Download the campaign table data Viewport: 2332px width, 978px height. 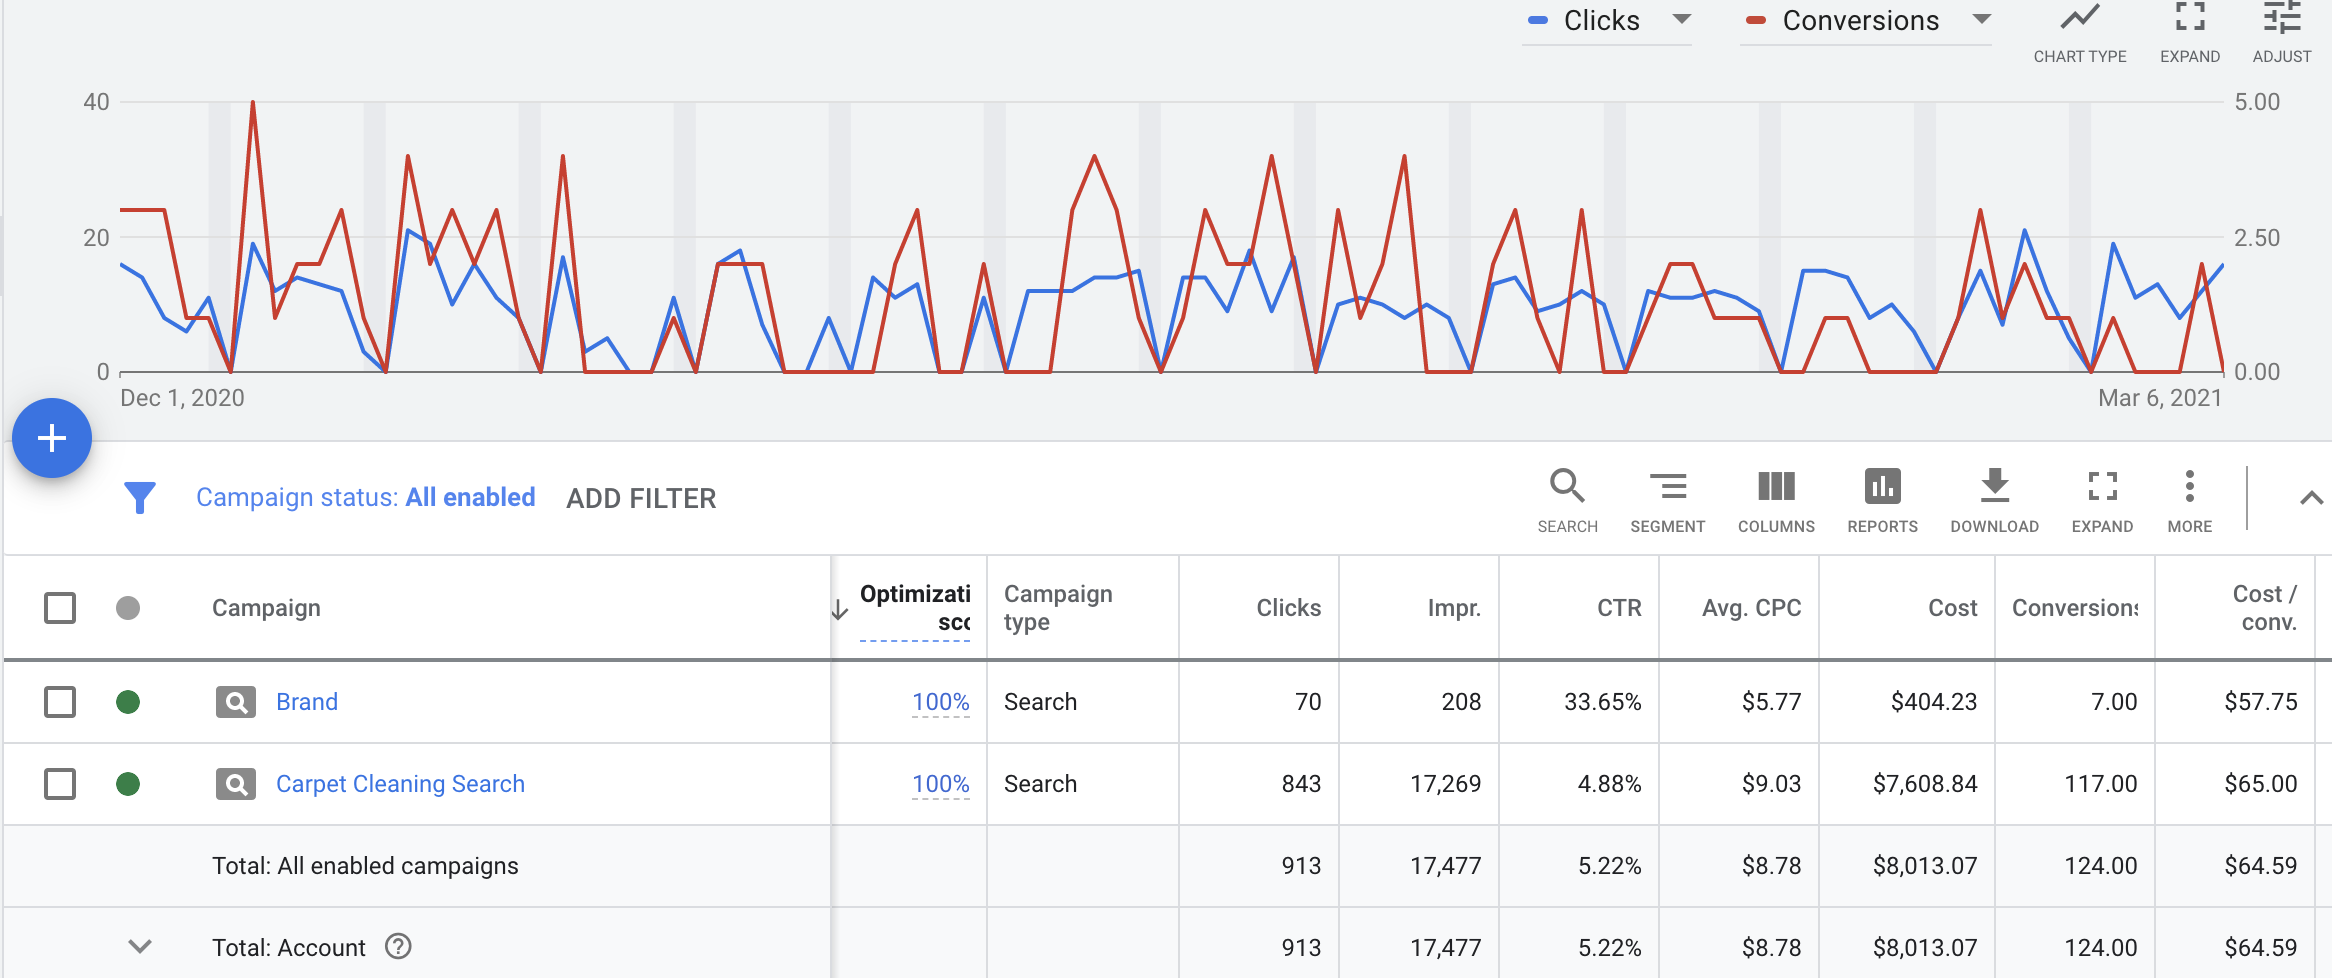click(1994, 488)
